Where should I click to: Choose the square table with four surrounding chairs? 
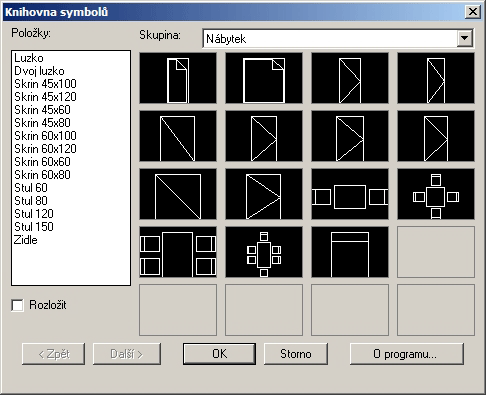pos(436,194)
